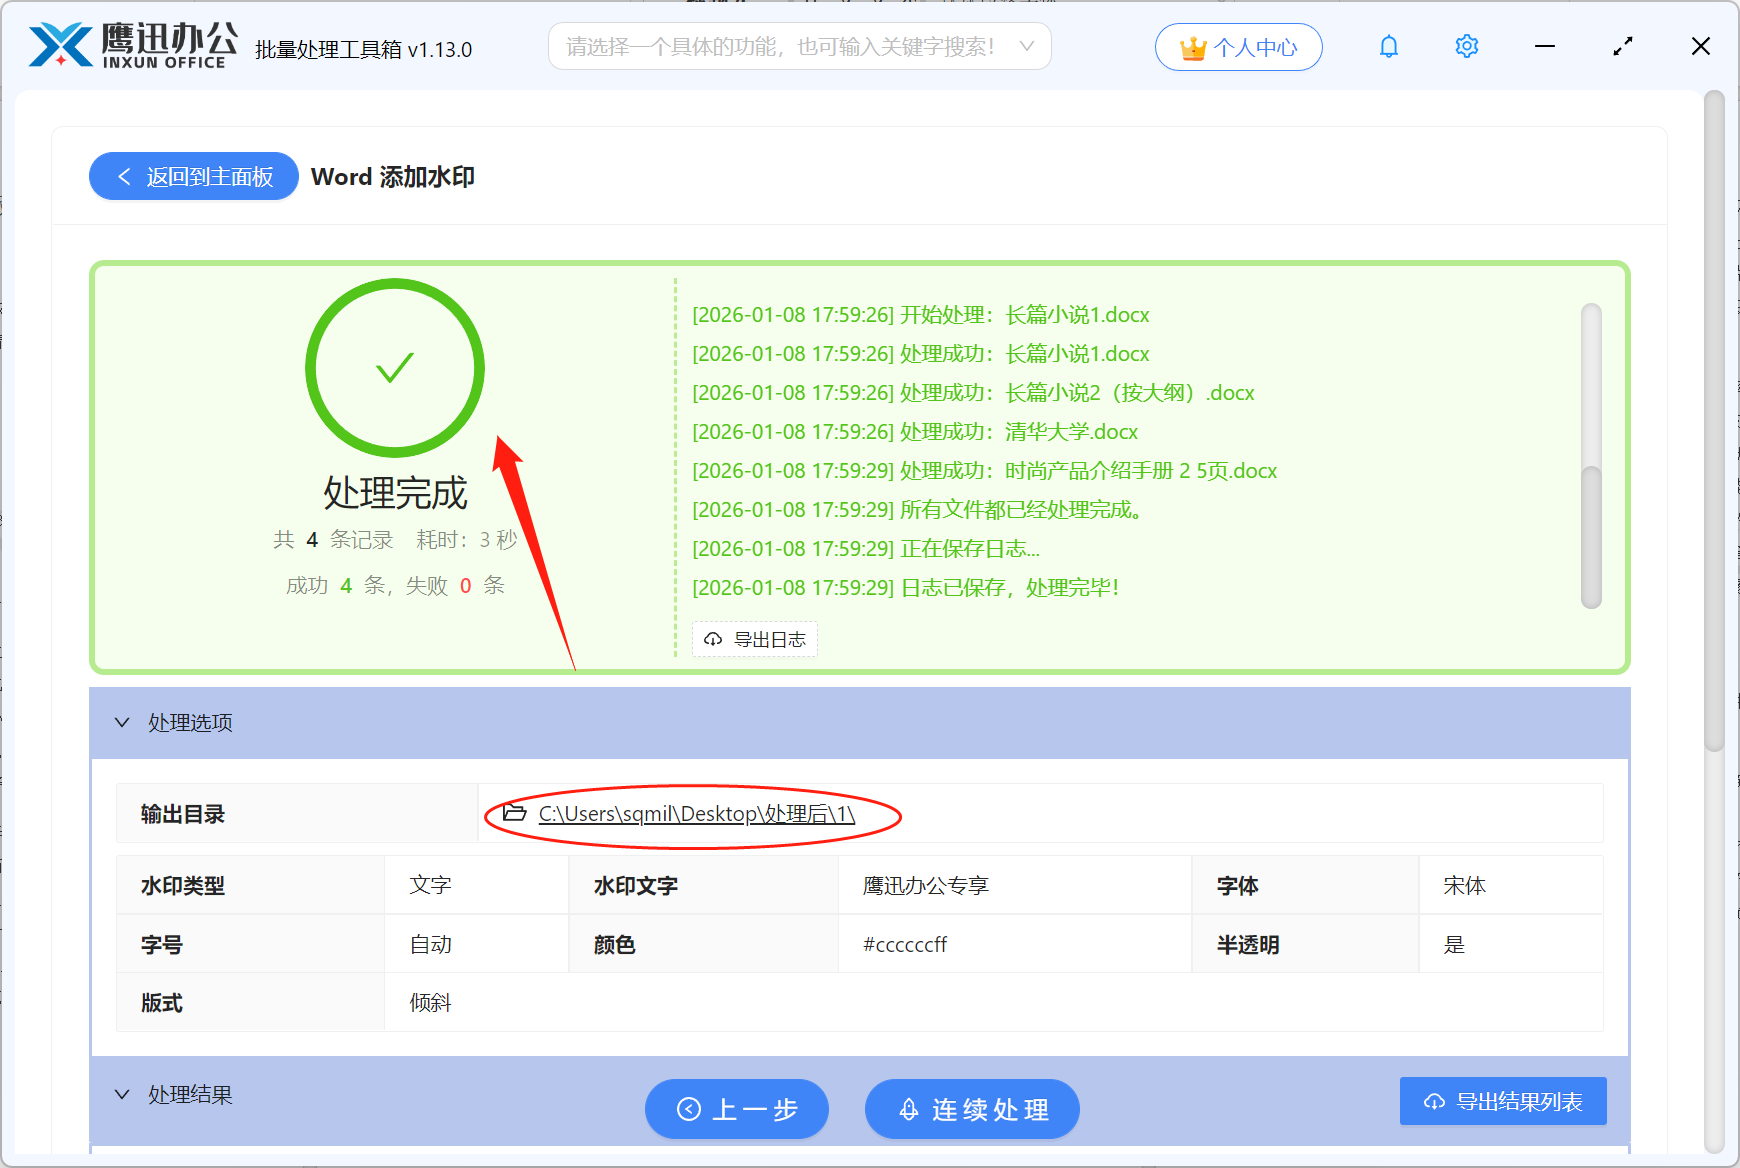Open 个人中心

(1239, 46)
